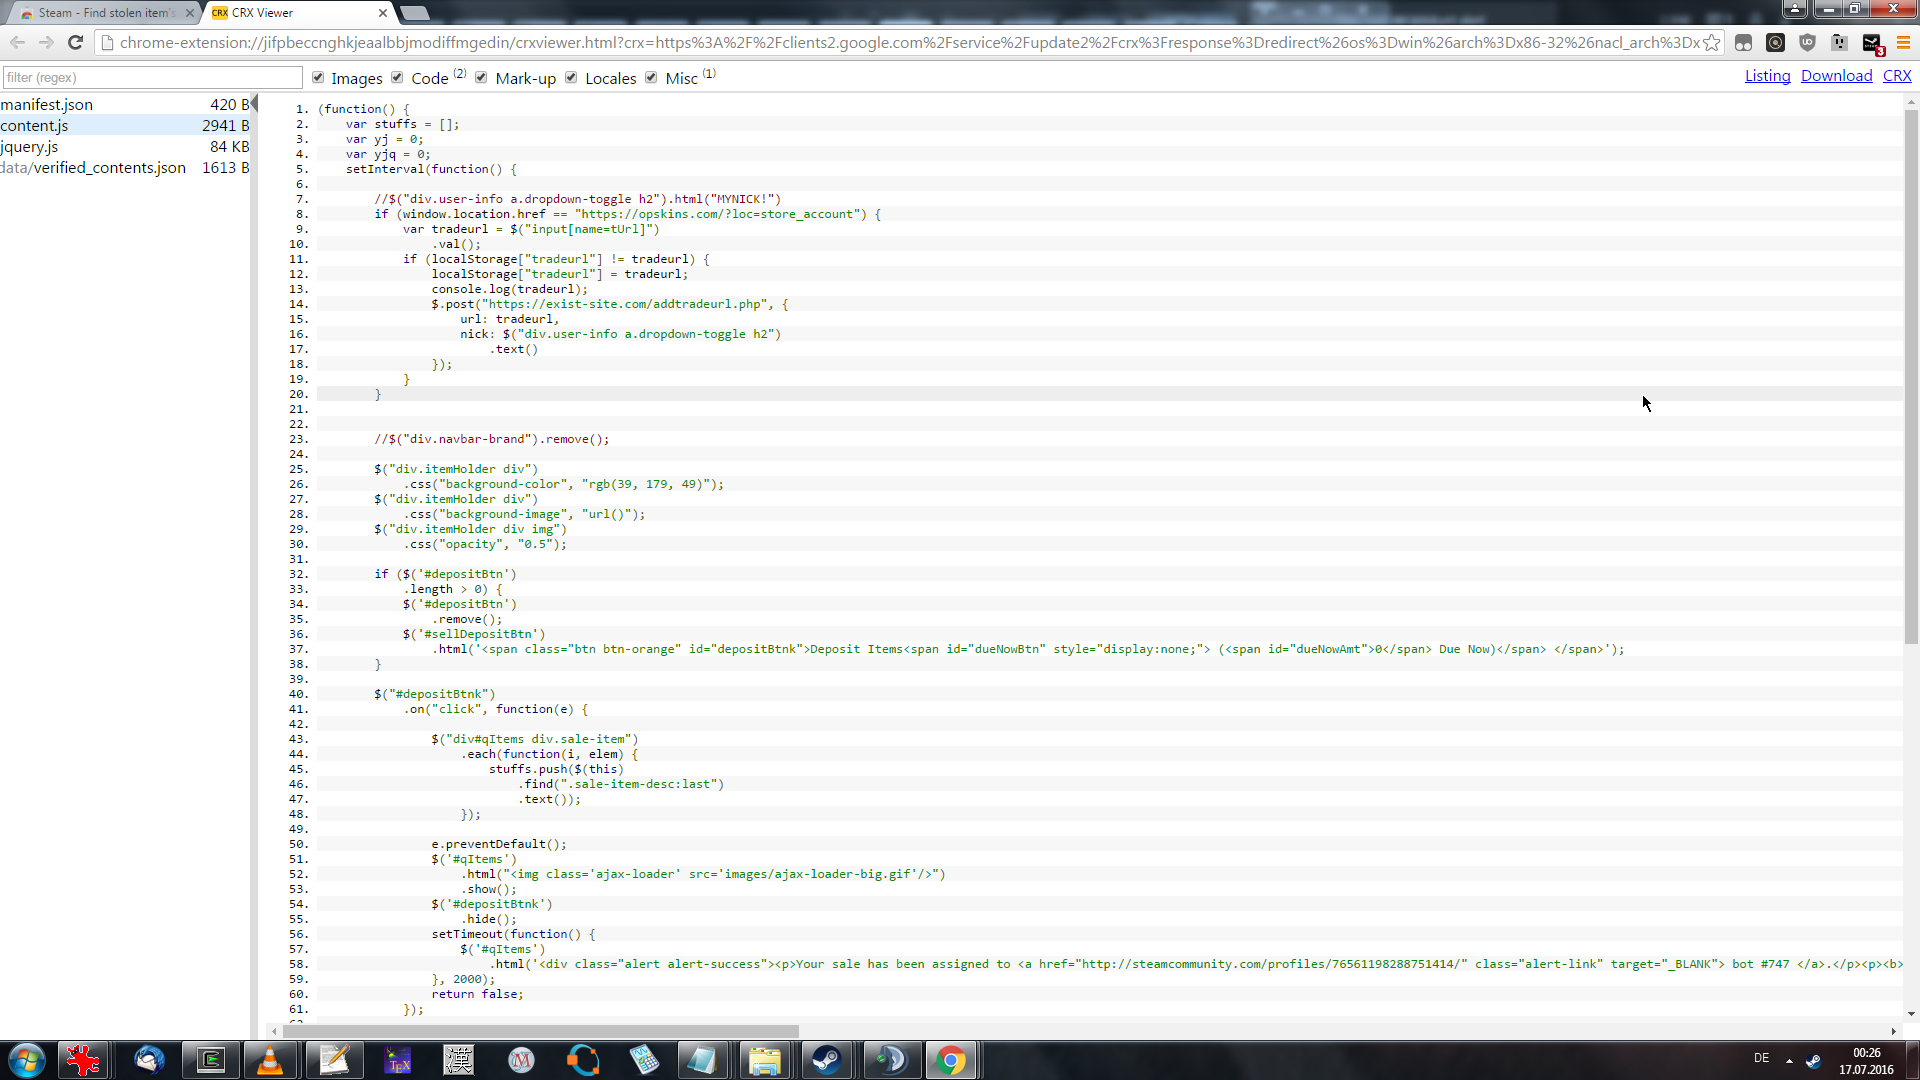Select manifest.json in the file list
The image size is (1920, 1080).
click(47, 104)
